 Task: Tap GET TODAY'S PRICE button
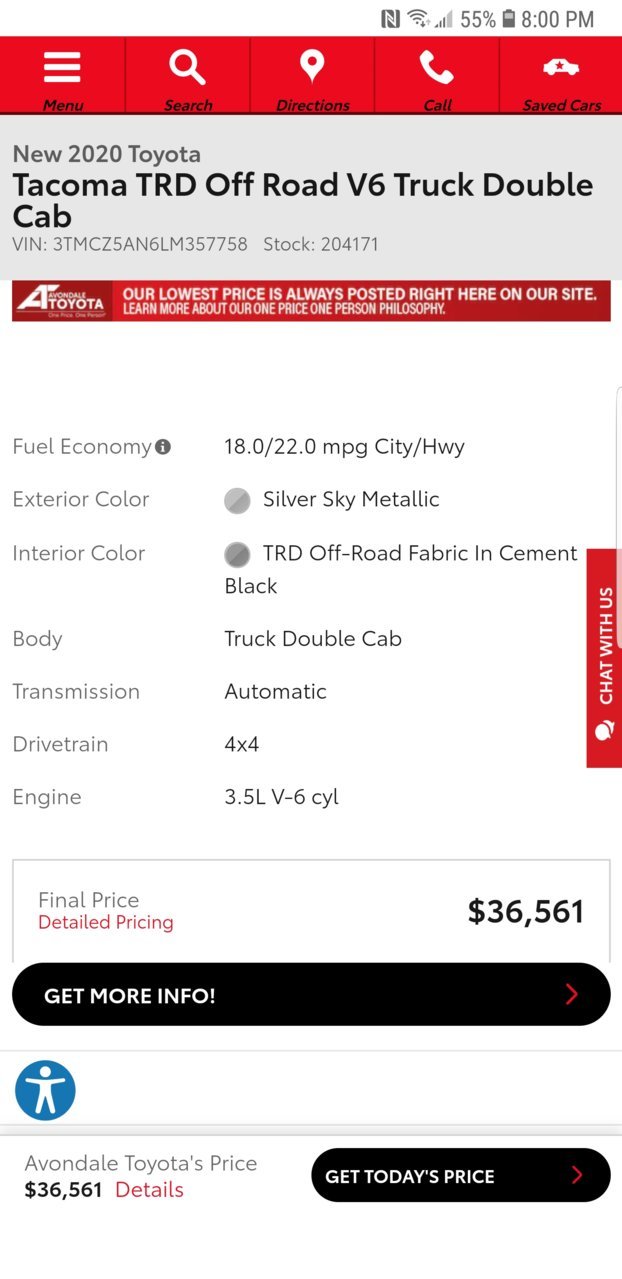(461, 1175)
